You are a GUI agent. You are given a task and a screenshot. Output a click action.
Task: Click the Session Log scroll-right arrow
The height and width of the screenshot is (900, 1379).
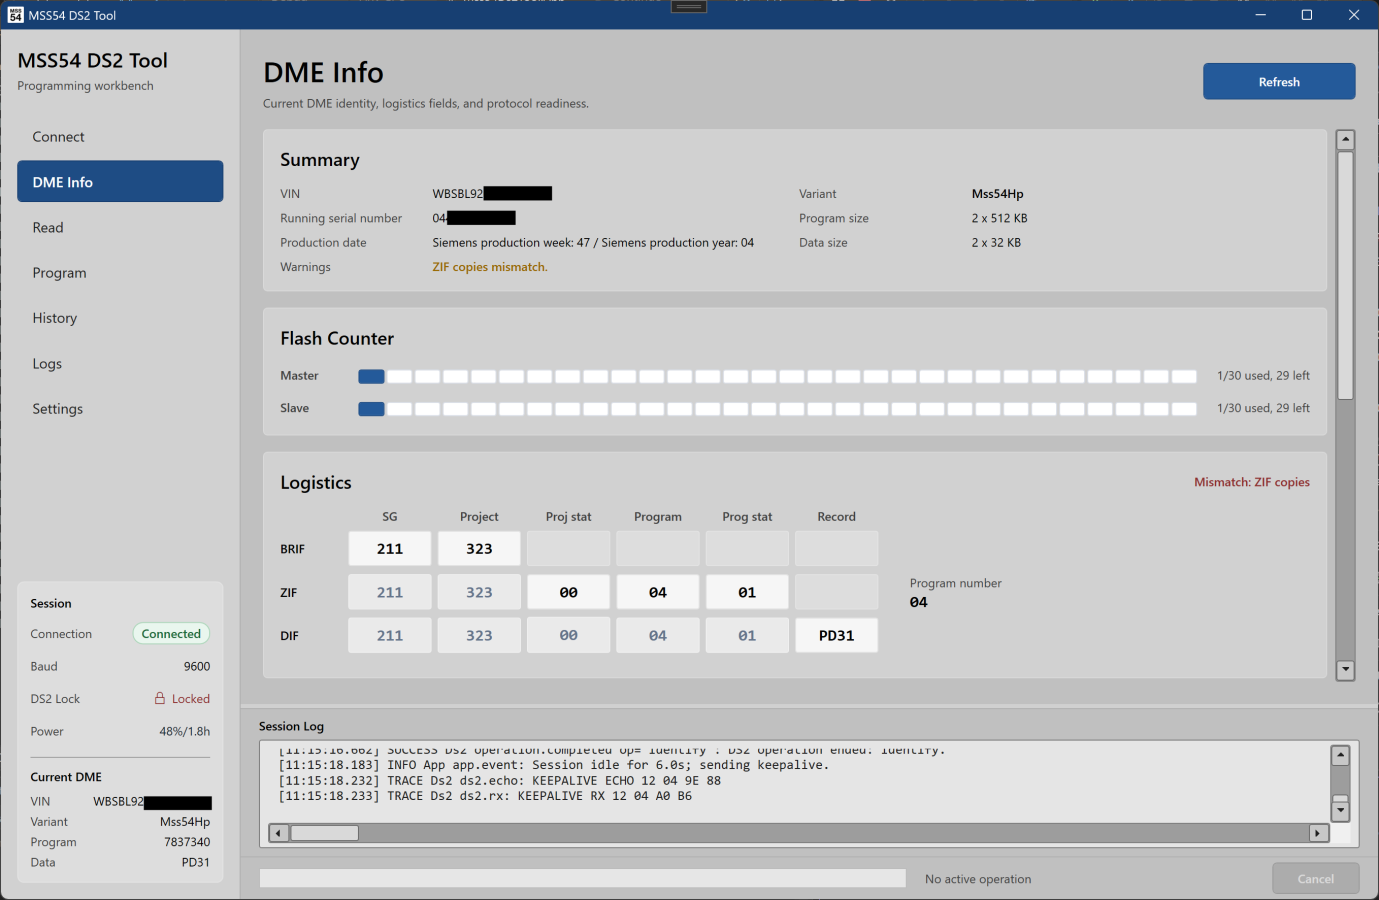pyautogui.click(x=1319, y=833)
